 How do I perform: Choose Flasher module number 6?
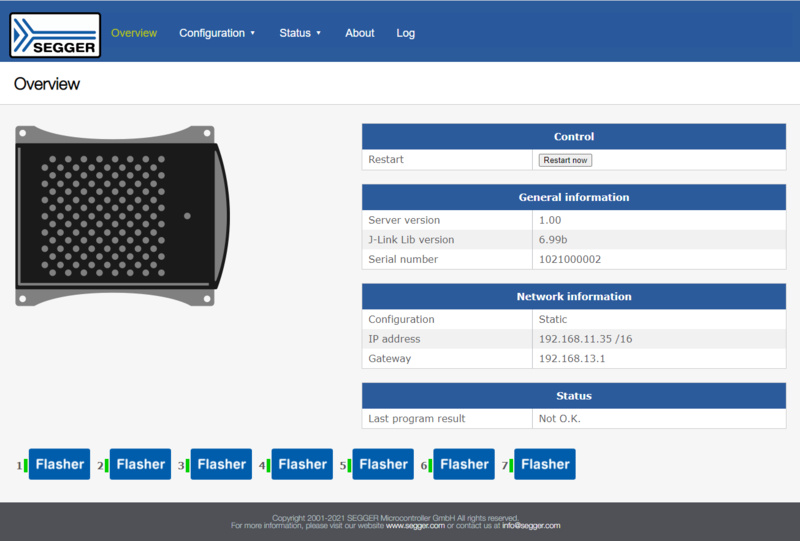tap(464, 464)
